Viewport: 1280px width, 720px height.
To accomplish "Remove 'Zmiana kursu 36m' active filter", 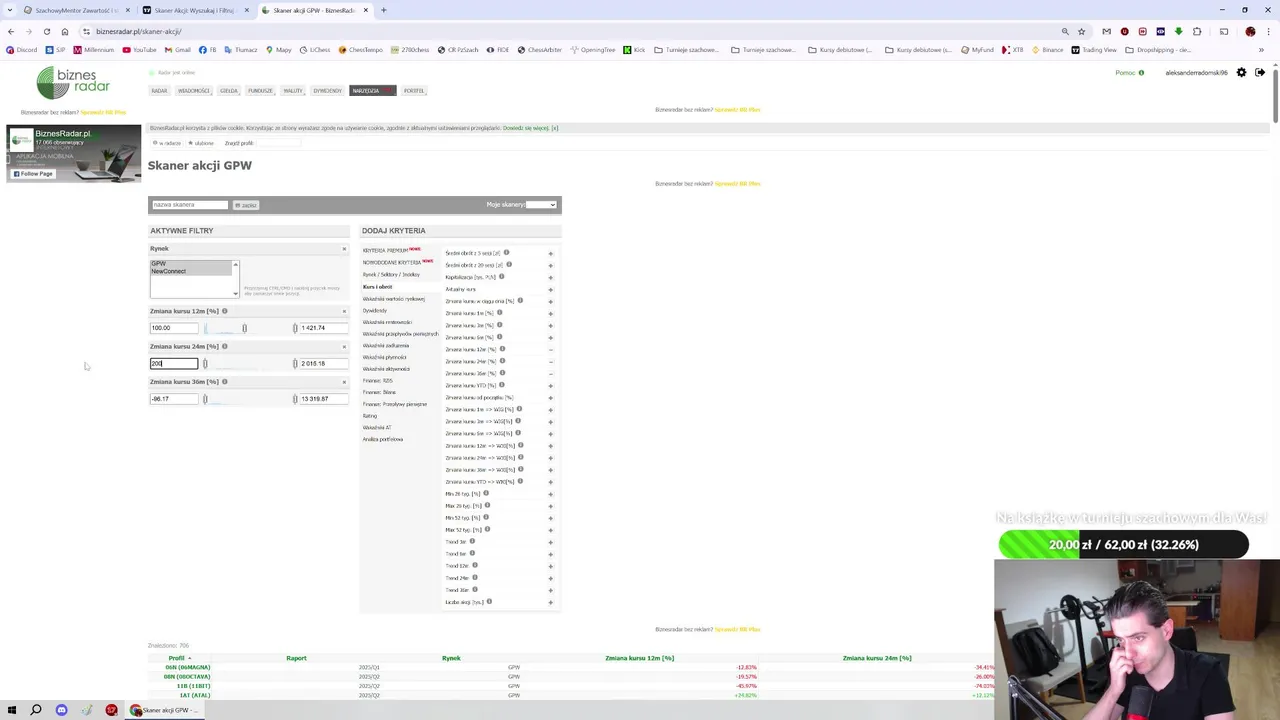I will pyautogui.click(x=344, y=382).
